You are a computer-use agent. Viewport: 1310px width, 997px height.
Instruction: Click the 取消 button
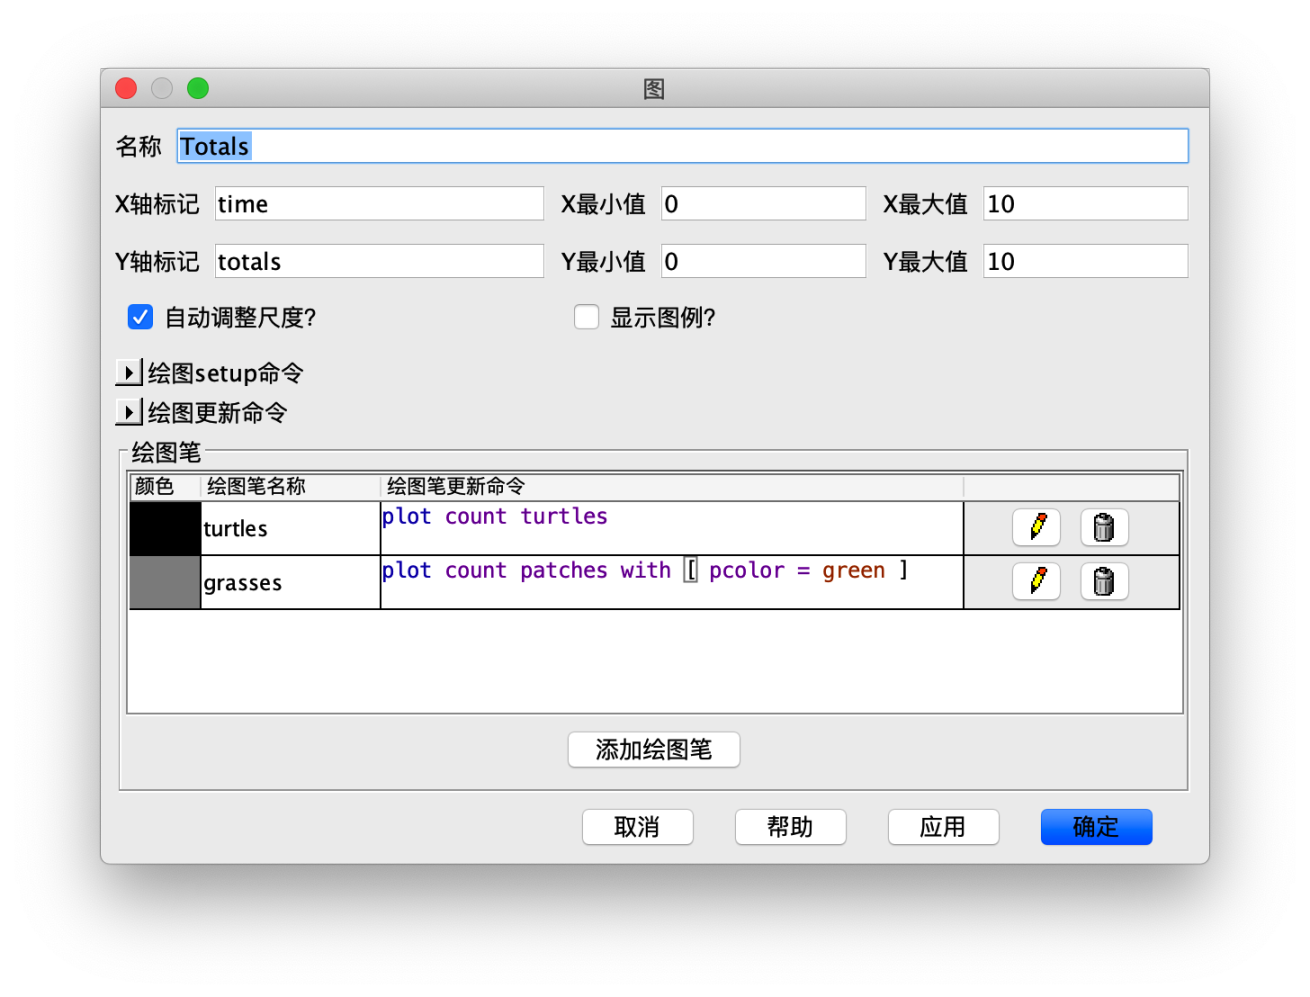coord(637,827)
